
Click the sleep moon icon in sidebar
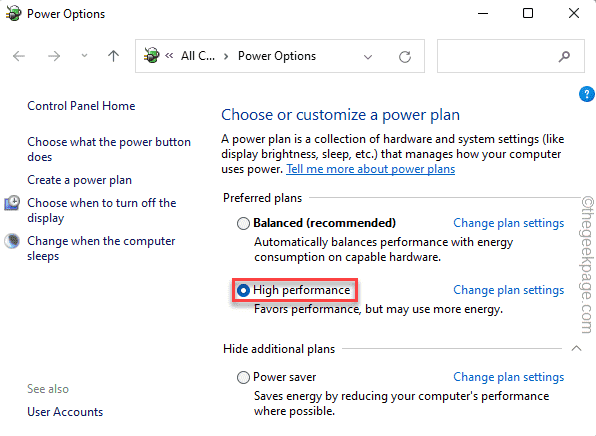click(12, 241)
